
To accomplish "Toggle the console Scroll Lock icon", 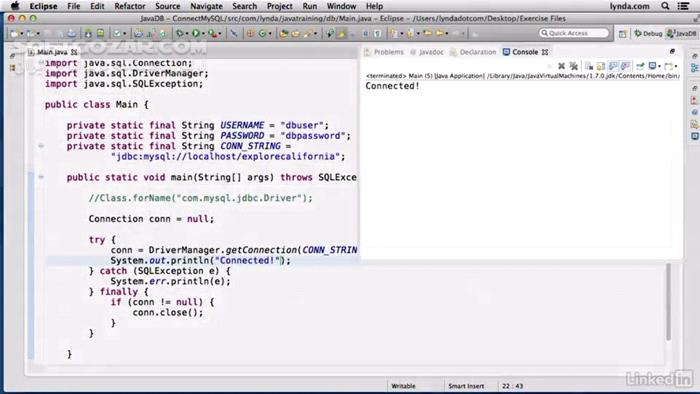I will (601, 66).
